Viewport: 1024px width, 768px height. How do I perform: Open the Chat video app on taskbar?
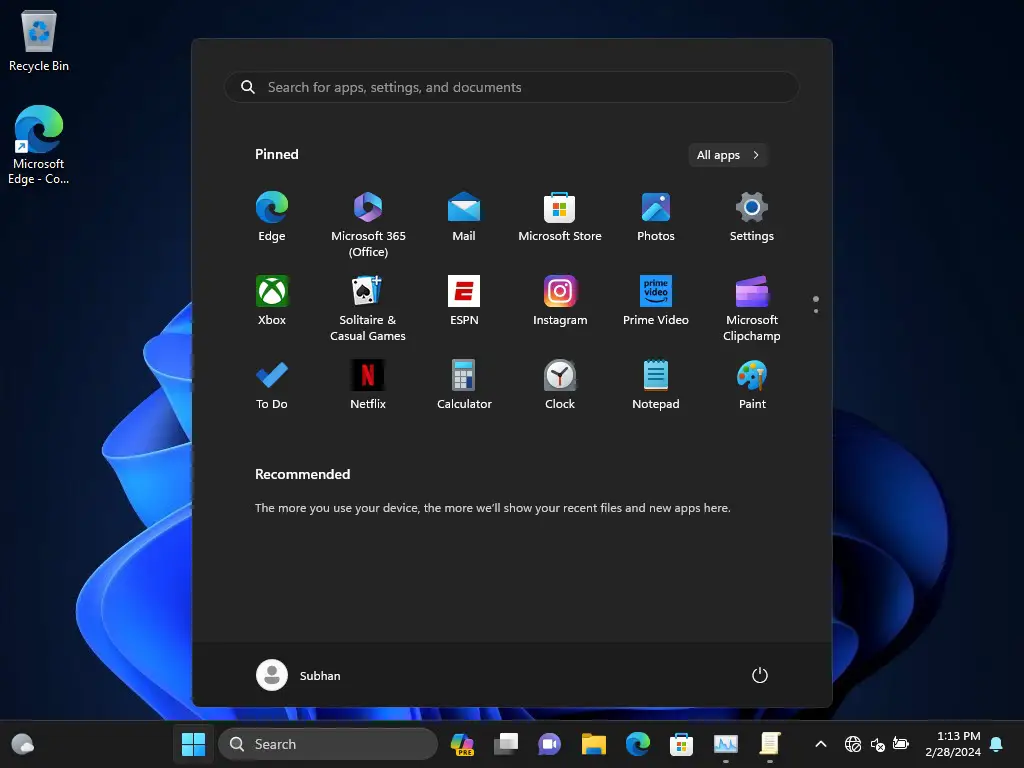(550, 744)
